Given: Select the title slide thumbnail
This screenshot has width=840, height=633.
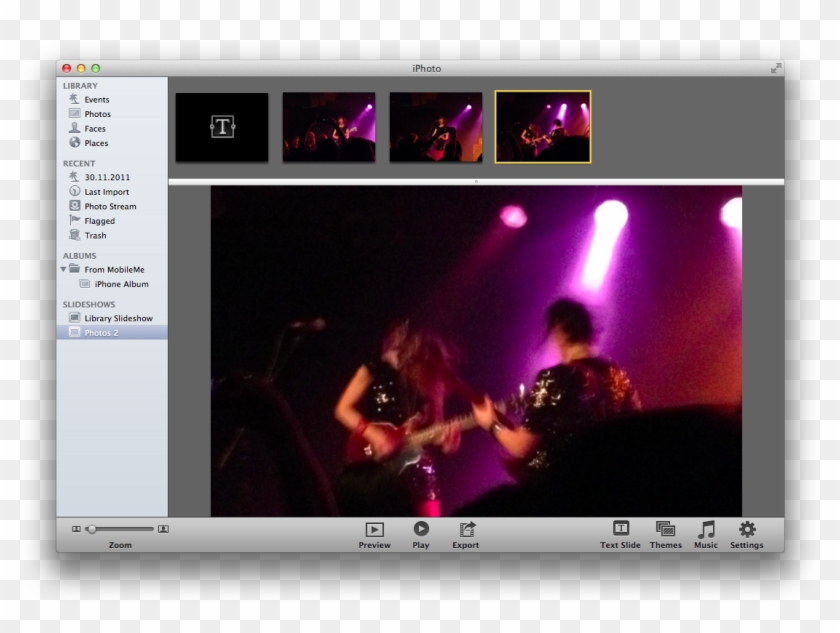Looking at the screenshot, I should [222, 125].
